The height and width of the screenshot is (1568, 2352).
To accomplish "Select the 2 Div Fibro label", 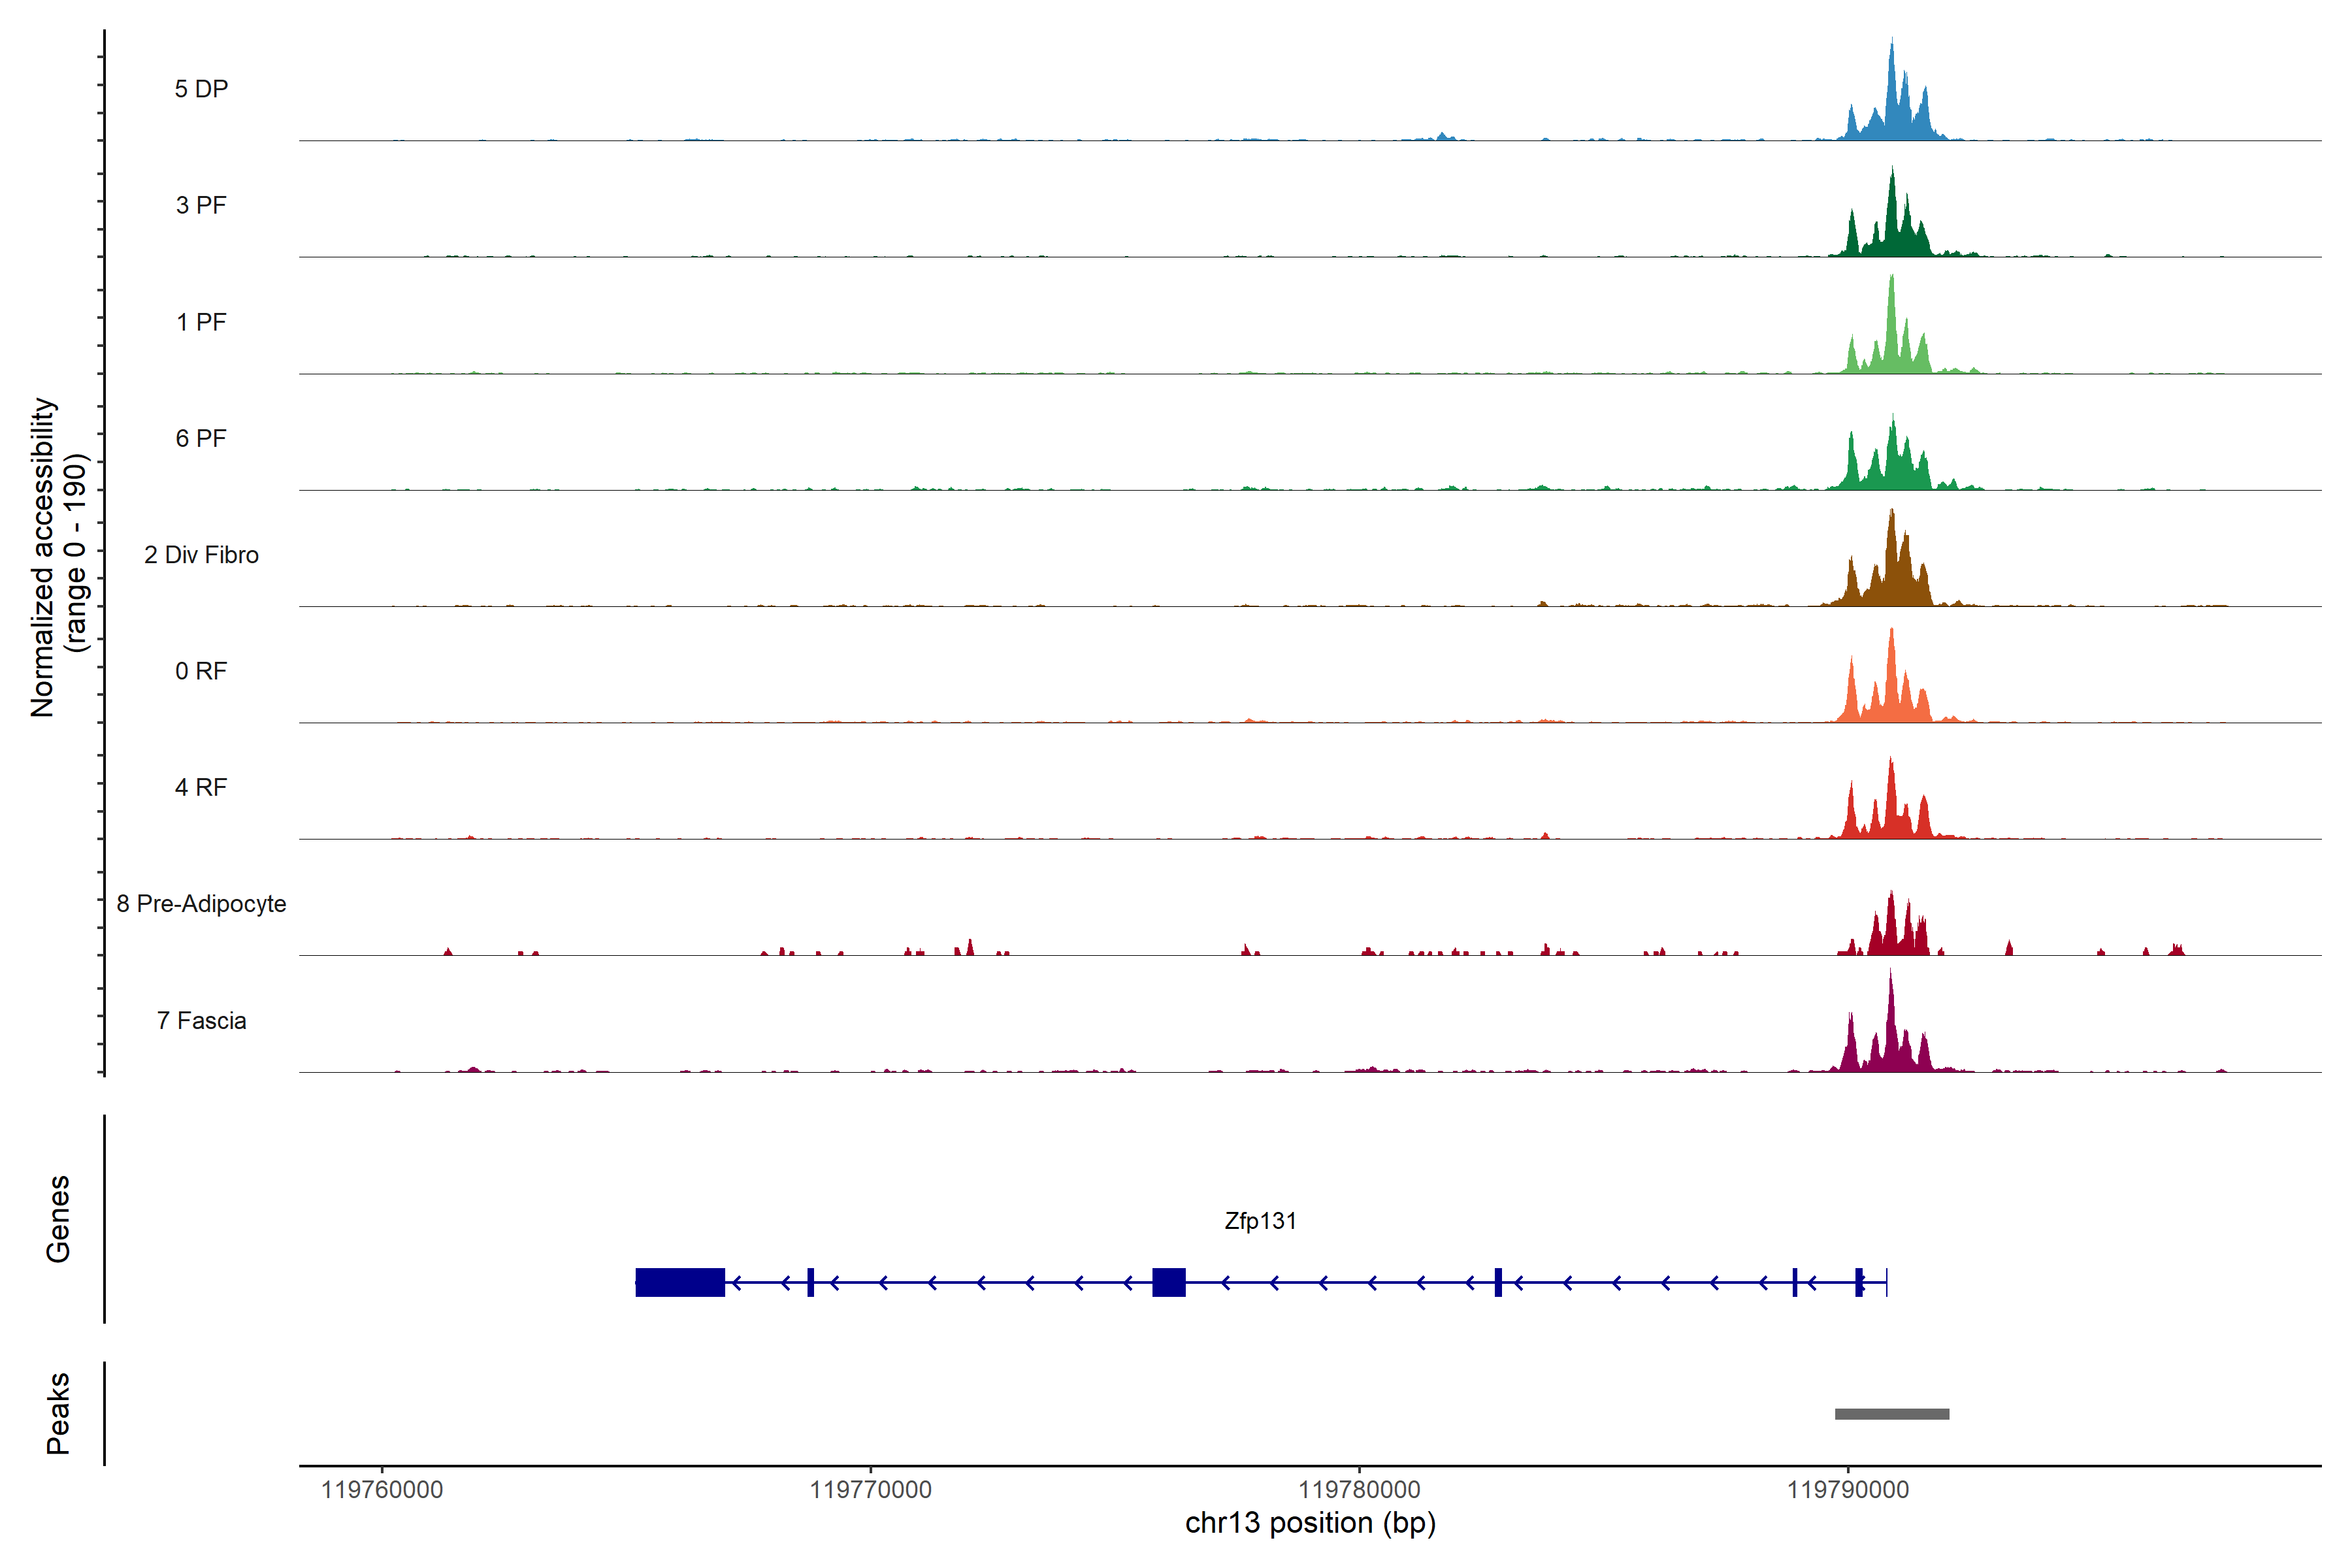I will [x=201, y=555].
